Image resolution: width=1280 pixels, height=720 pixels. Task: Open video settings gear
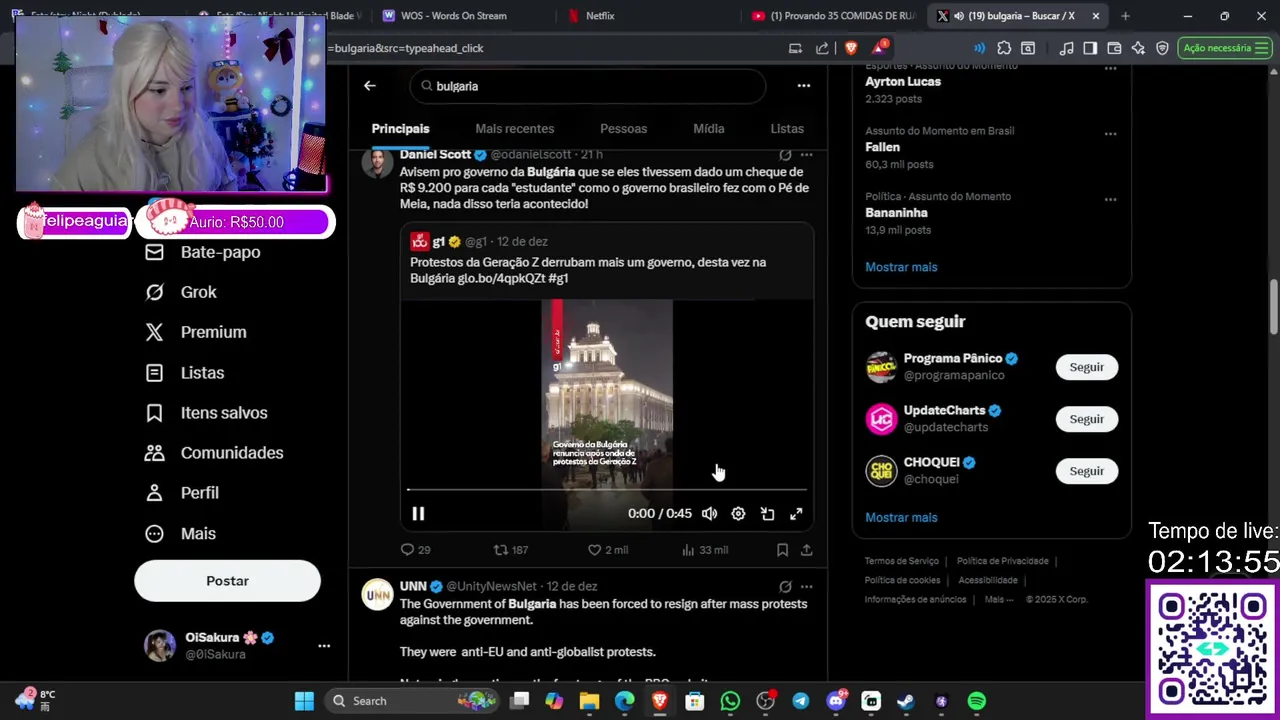[738, 513]
